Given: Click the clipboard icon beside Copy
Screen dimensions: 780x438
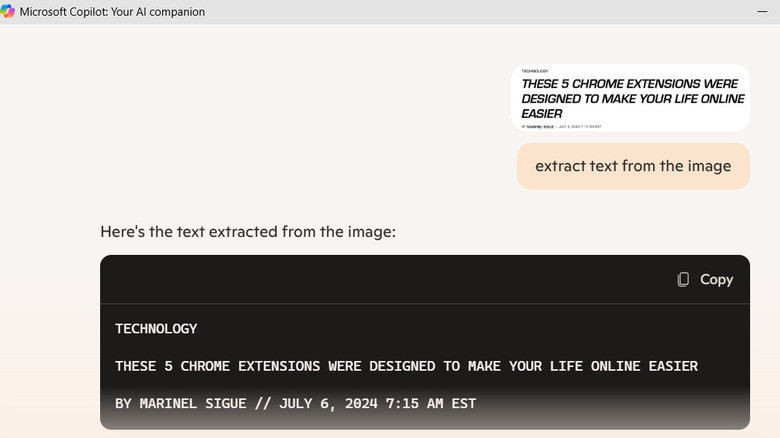Looking at the screenshot, I should tap(683, 280).
